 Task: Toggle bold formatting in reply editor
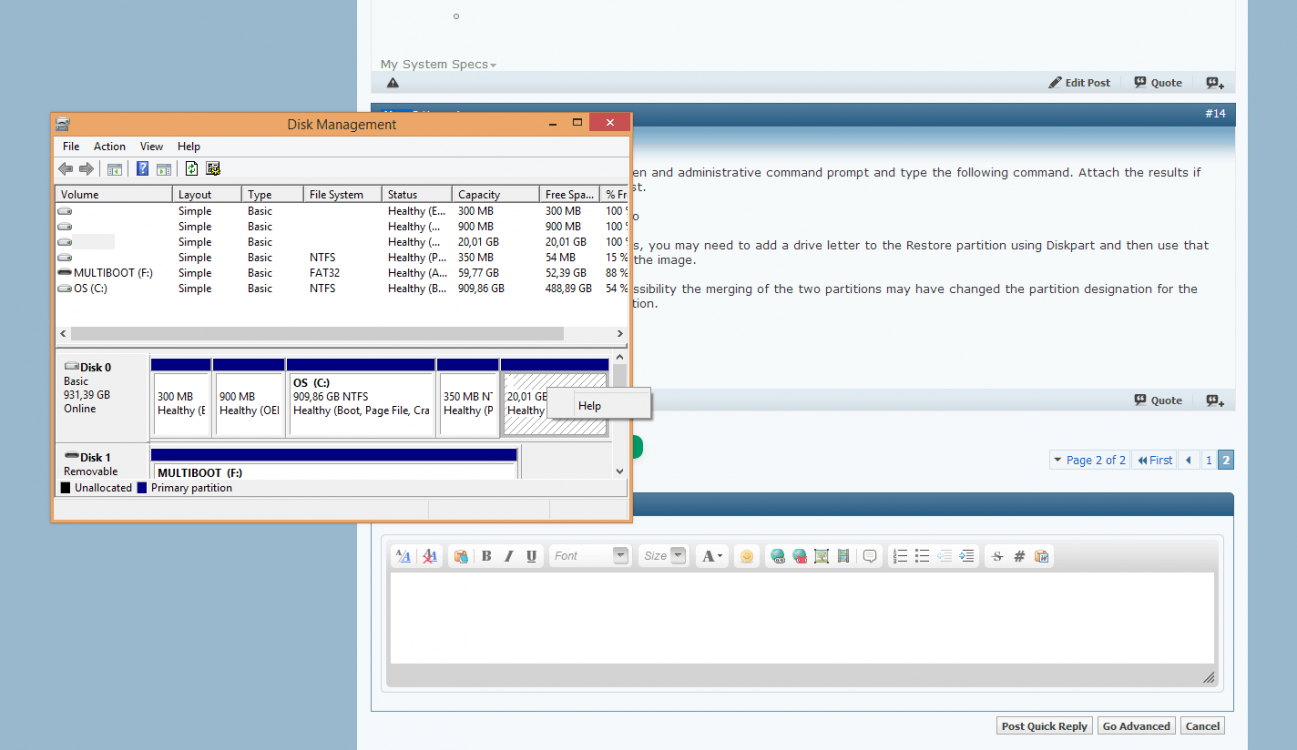click(x=486, y=556)
